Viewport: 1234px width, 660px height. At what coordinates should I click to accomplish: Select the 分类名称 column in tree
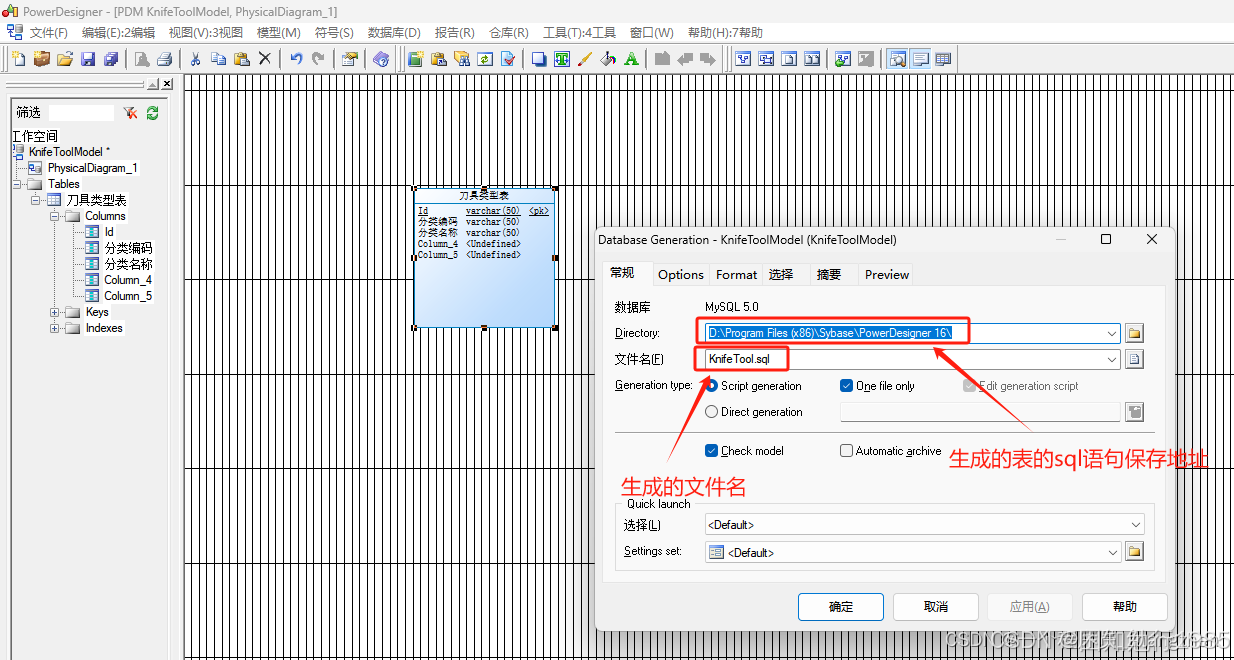pos(128,264)
